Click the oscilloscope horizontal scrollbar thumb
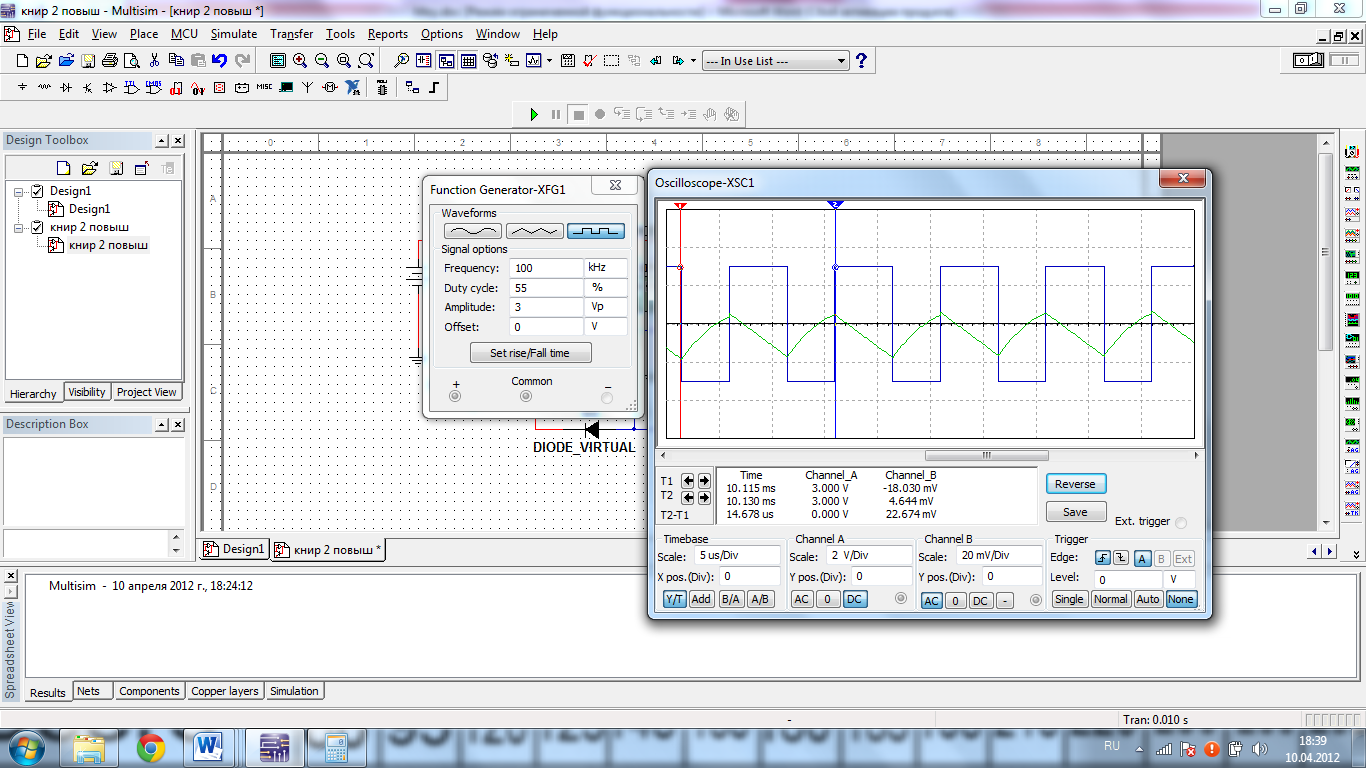This screenshot has height=768, width=1366. point(986,455)
